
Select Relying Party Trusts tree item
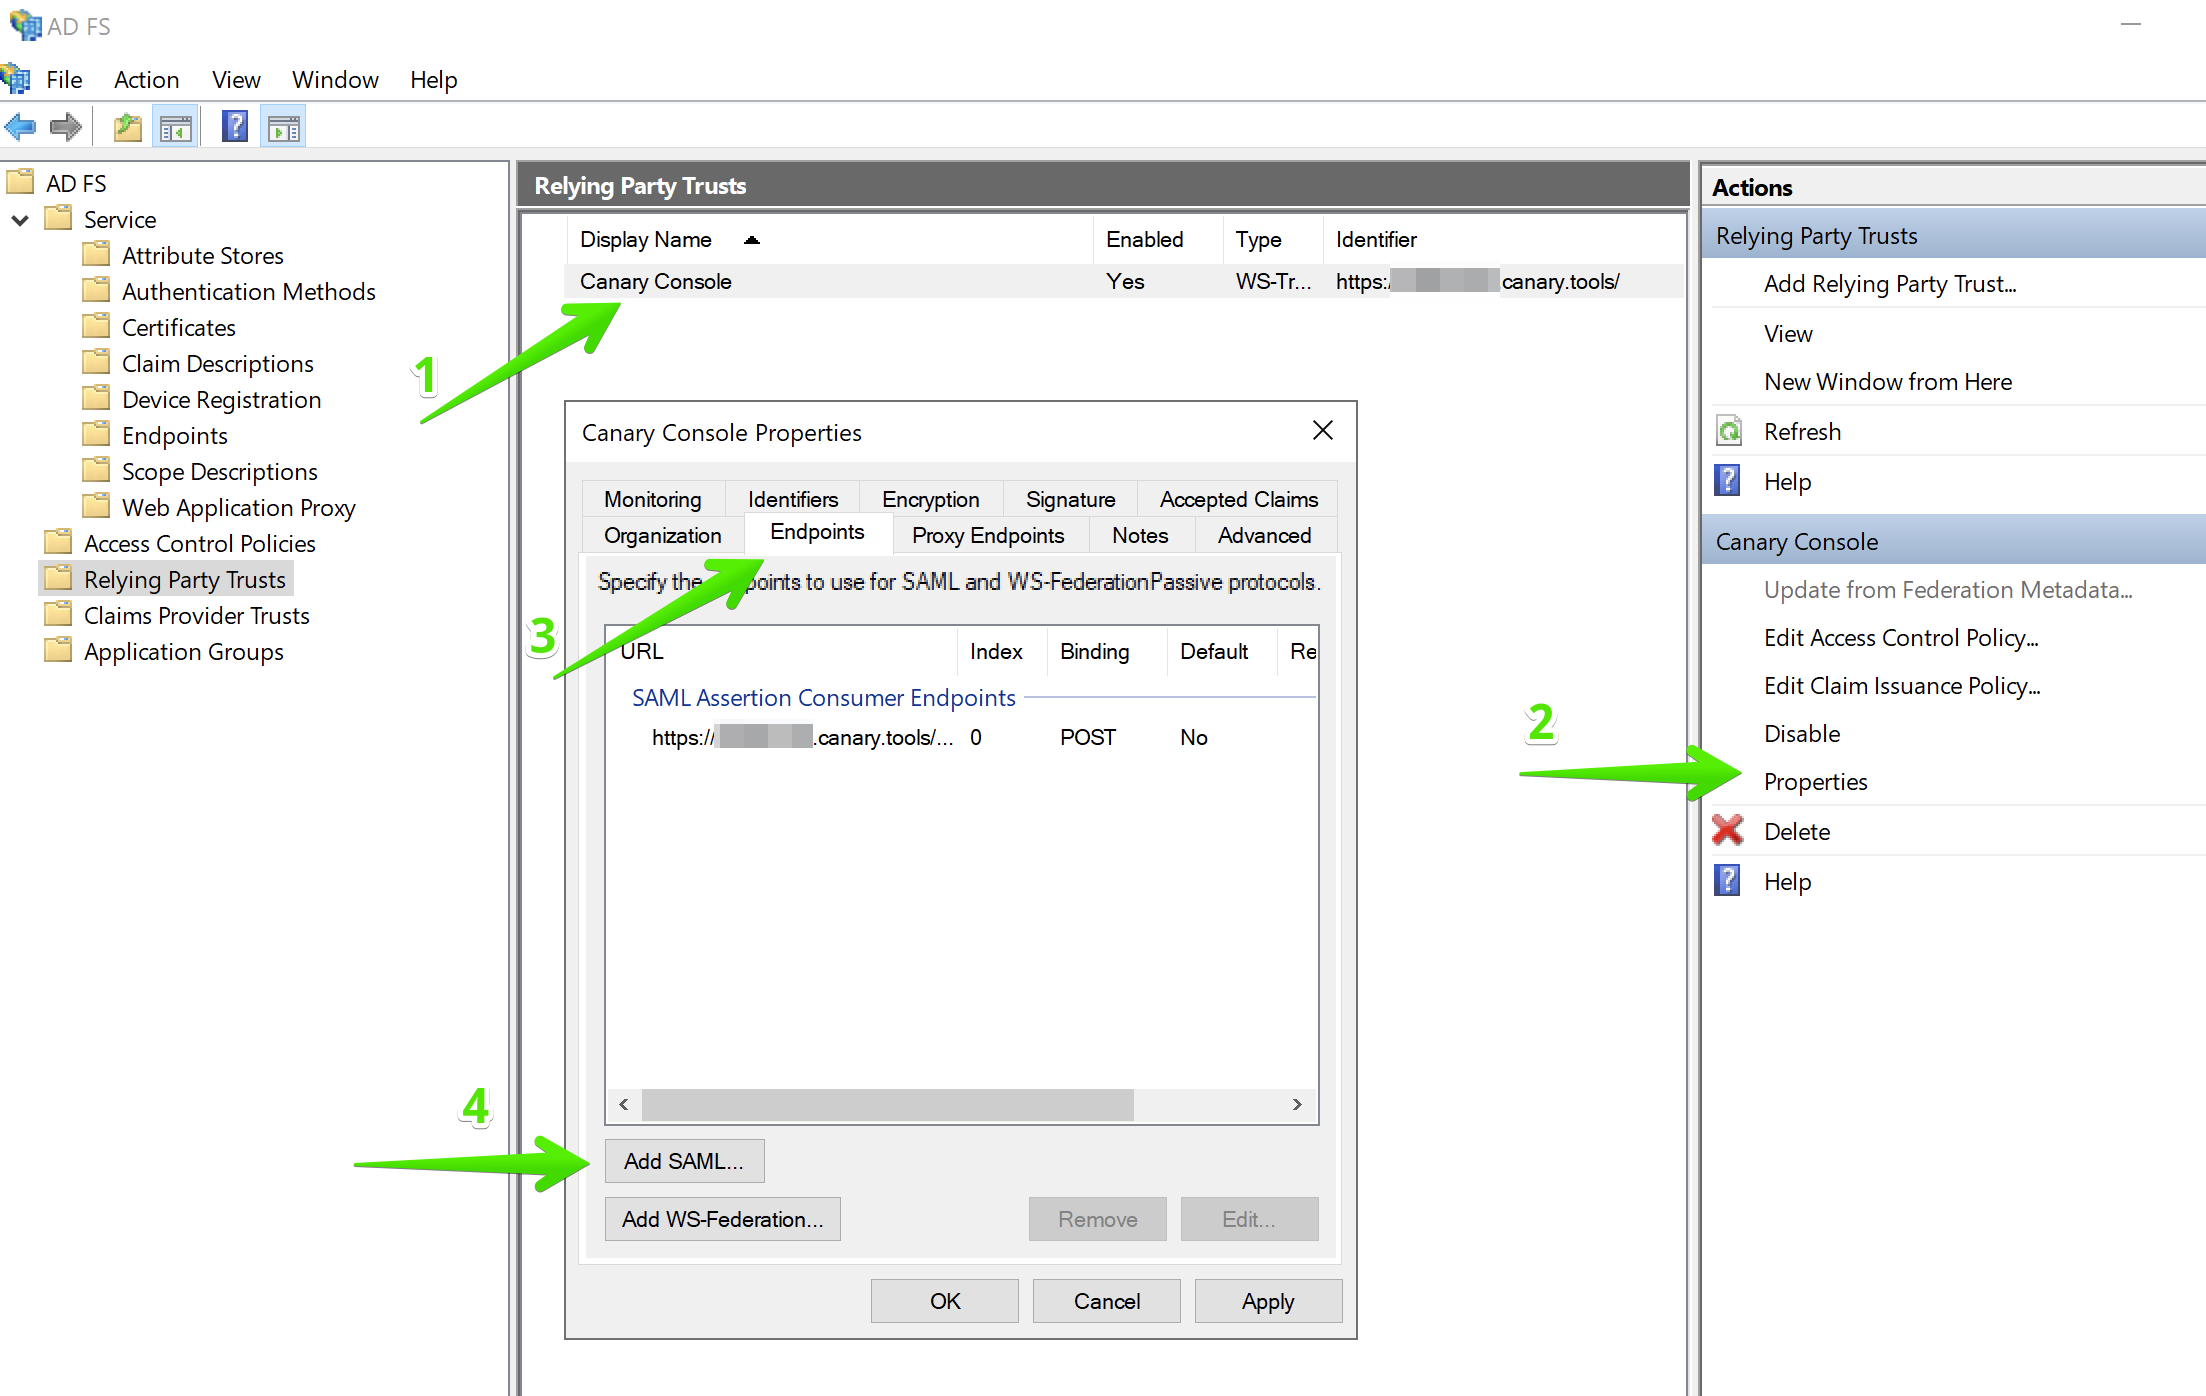pos(184,579)
